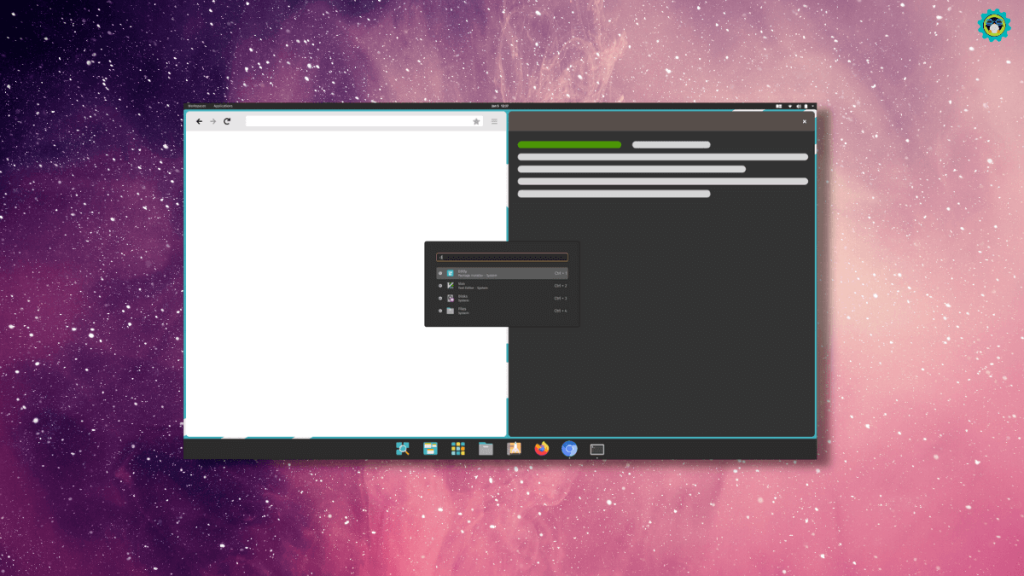Reload the page in browser window
Screen dimensions: 1024x576
pyautogui.click(x=227, y=121)
